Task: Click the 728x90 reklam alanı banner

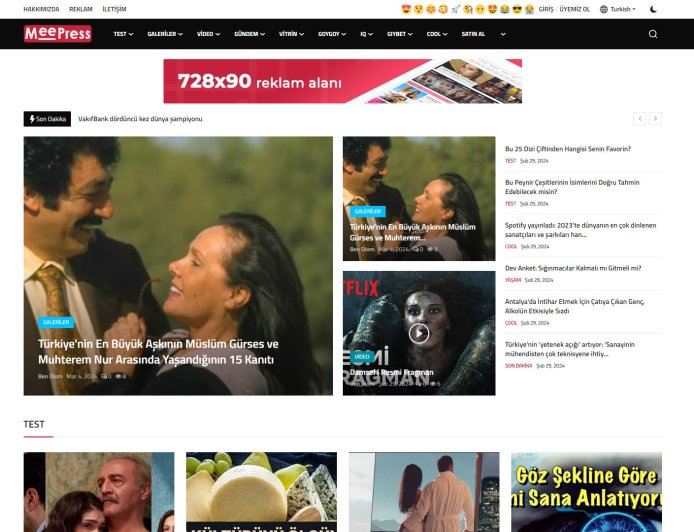Action: 343,81
